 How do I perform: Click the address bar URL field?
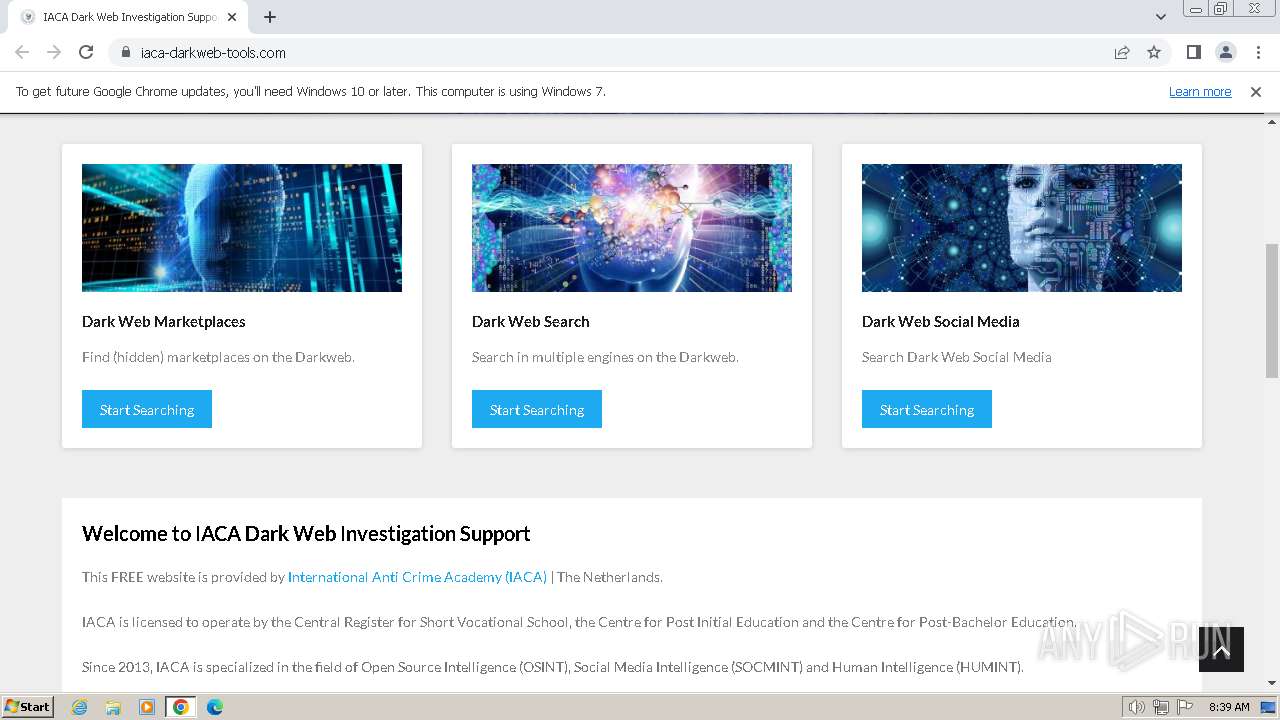coord(600,52)
